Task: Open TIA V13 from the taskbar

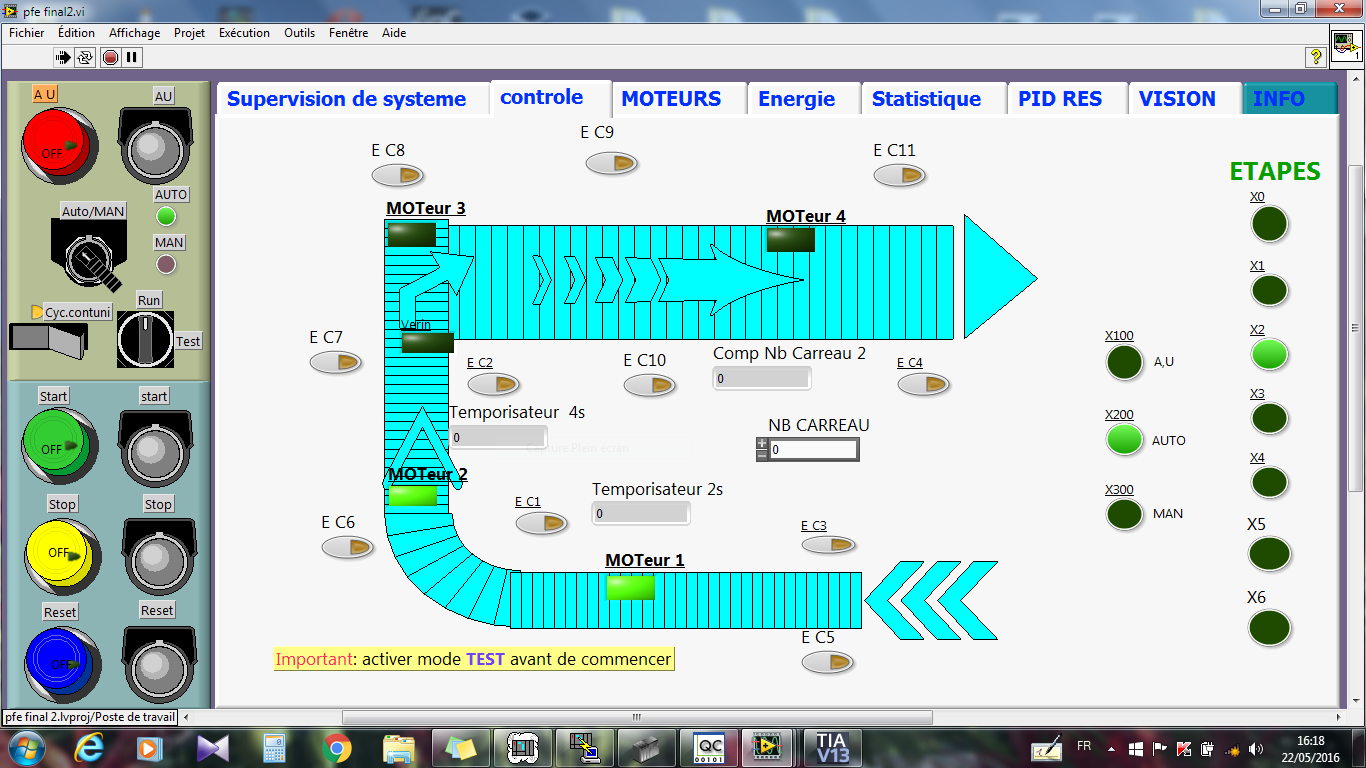Action: pyautogui.click(x=830, y=747)
